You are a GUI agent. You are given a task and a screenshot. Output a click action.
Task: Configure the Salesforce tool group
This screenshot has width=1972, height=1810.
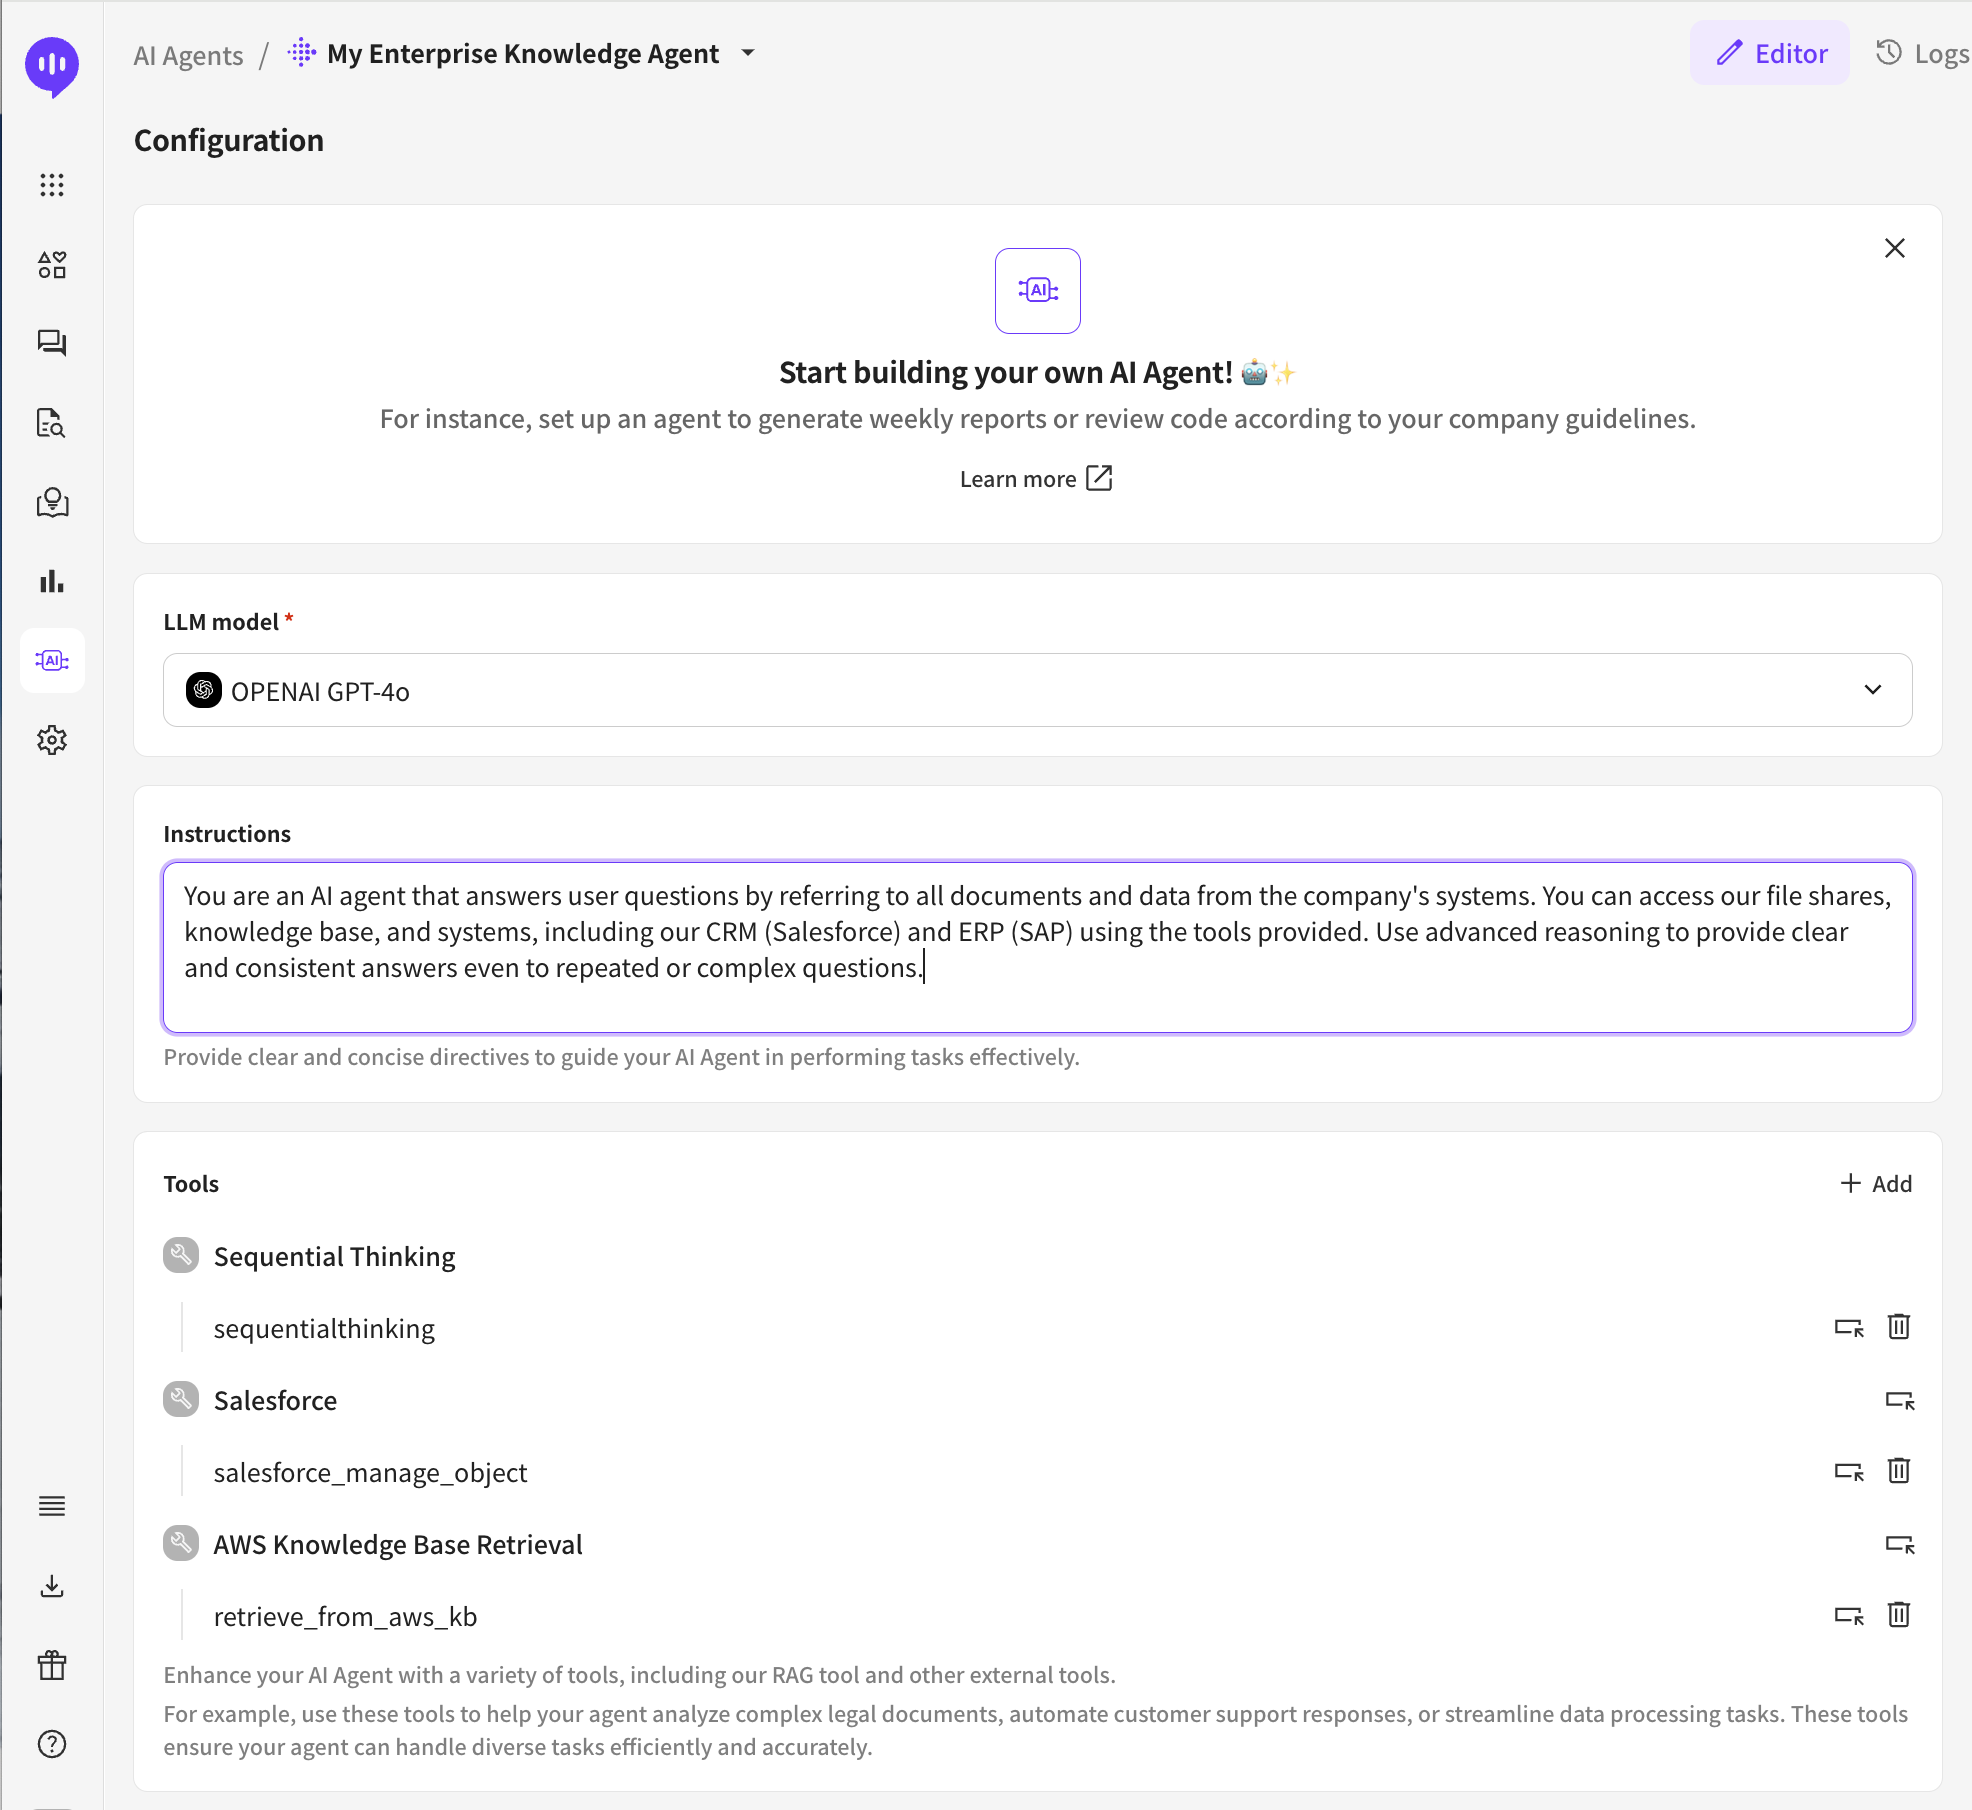click(x=1898, y=1400)
